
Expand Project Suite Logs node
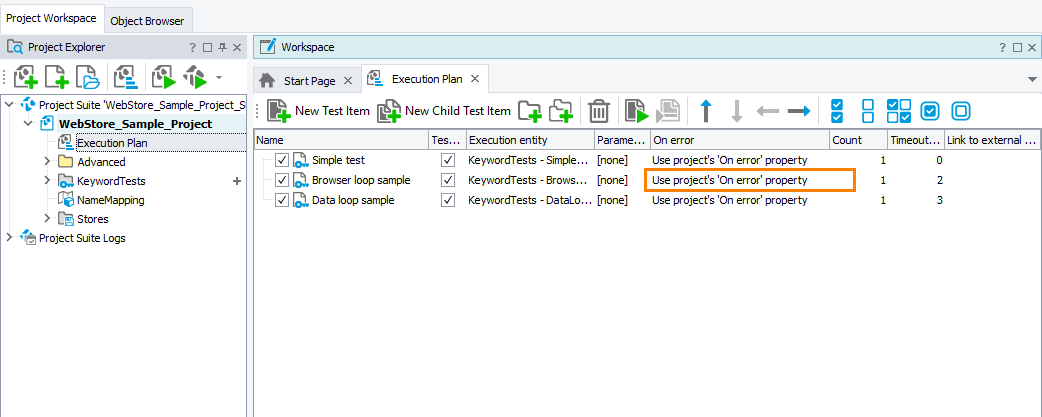(x=10, y=238)
